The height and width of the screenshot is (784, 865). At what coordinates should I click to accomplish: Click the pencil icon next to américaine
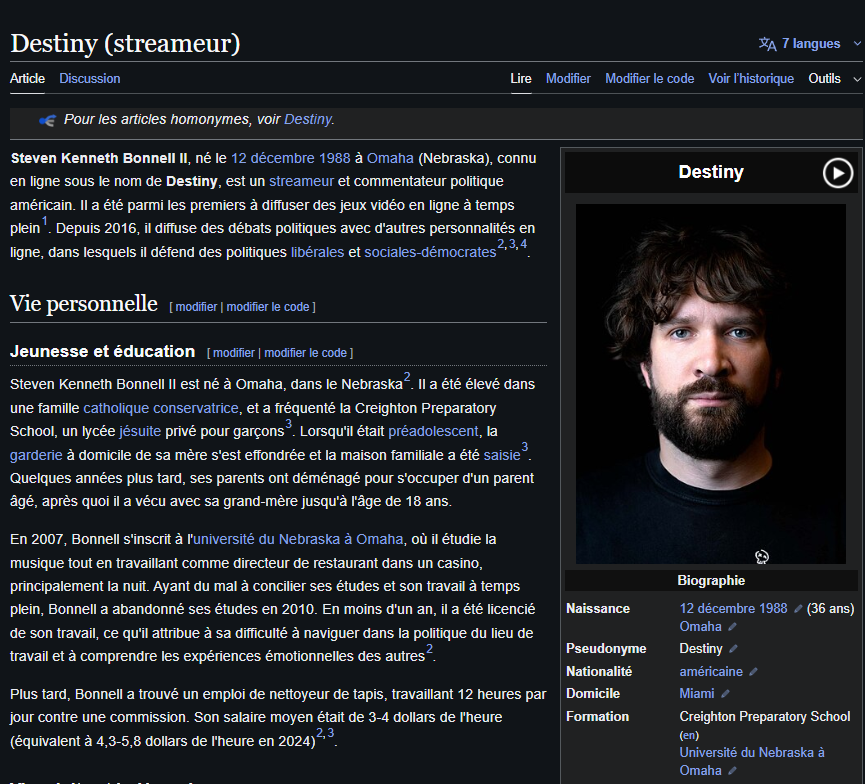[x=753, y=672]
